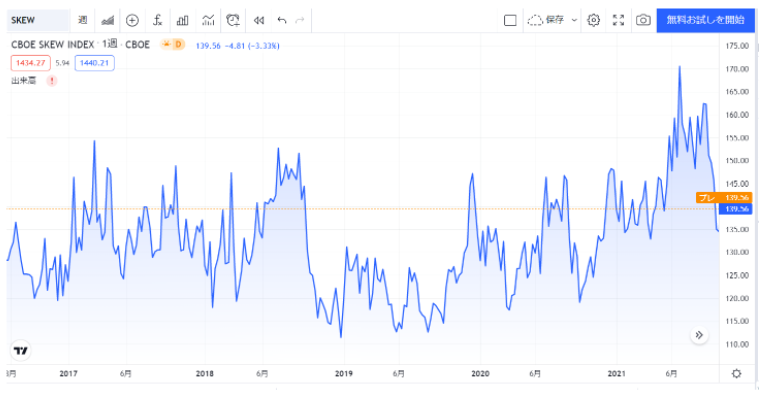The image size is (766, 407).
Task: Create an alert with the alarm clock icon
Action: coord(233,20)
